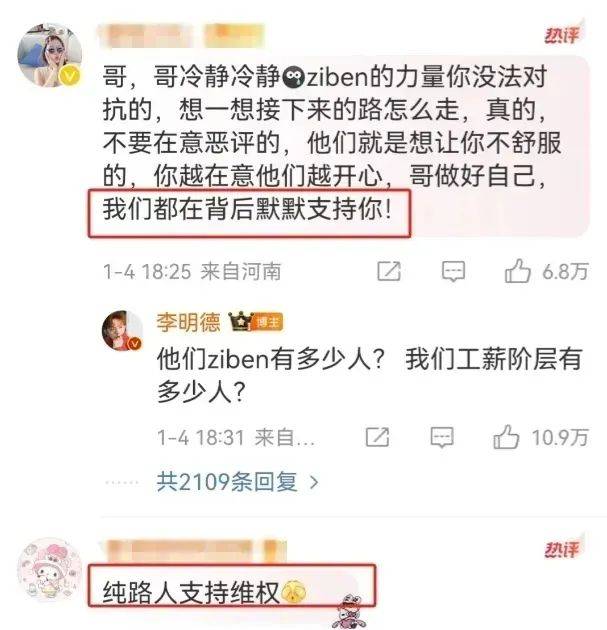Like the comment with 6.8万 likes
The height and width of the screenshot is (630, 607).
[x=517, y=270]
